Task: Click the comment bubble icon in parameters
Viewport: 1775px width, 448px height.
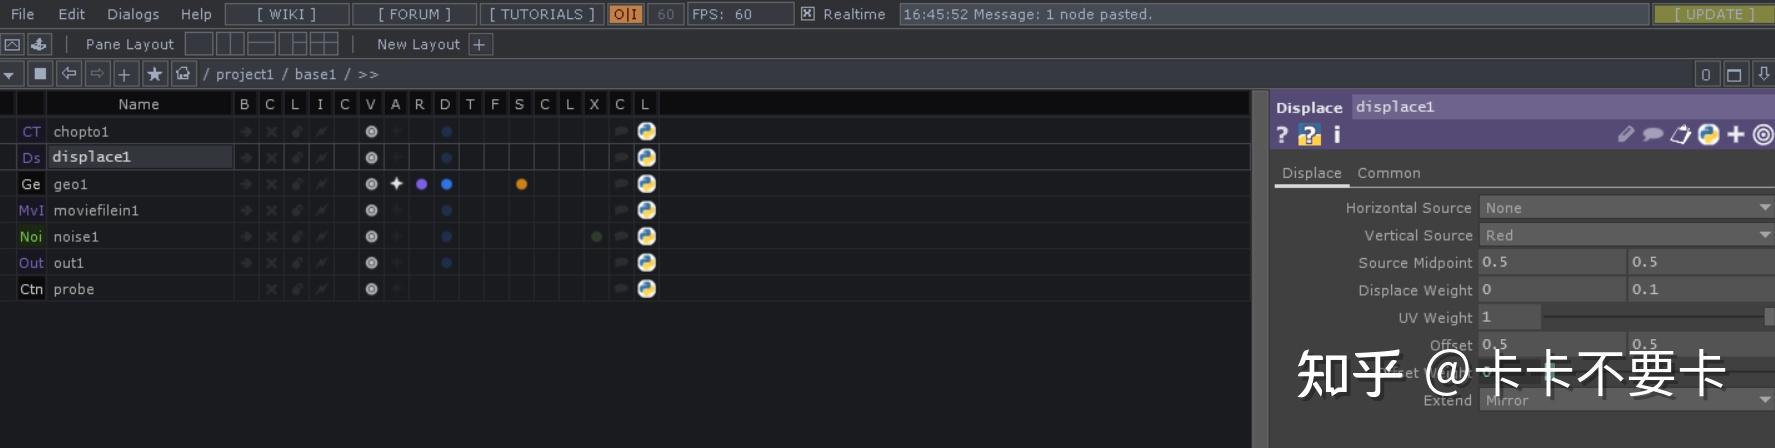Action: (1653, 135)
